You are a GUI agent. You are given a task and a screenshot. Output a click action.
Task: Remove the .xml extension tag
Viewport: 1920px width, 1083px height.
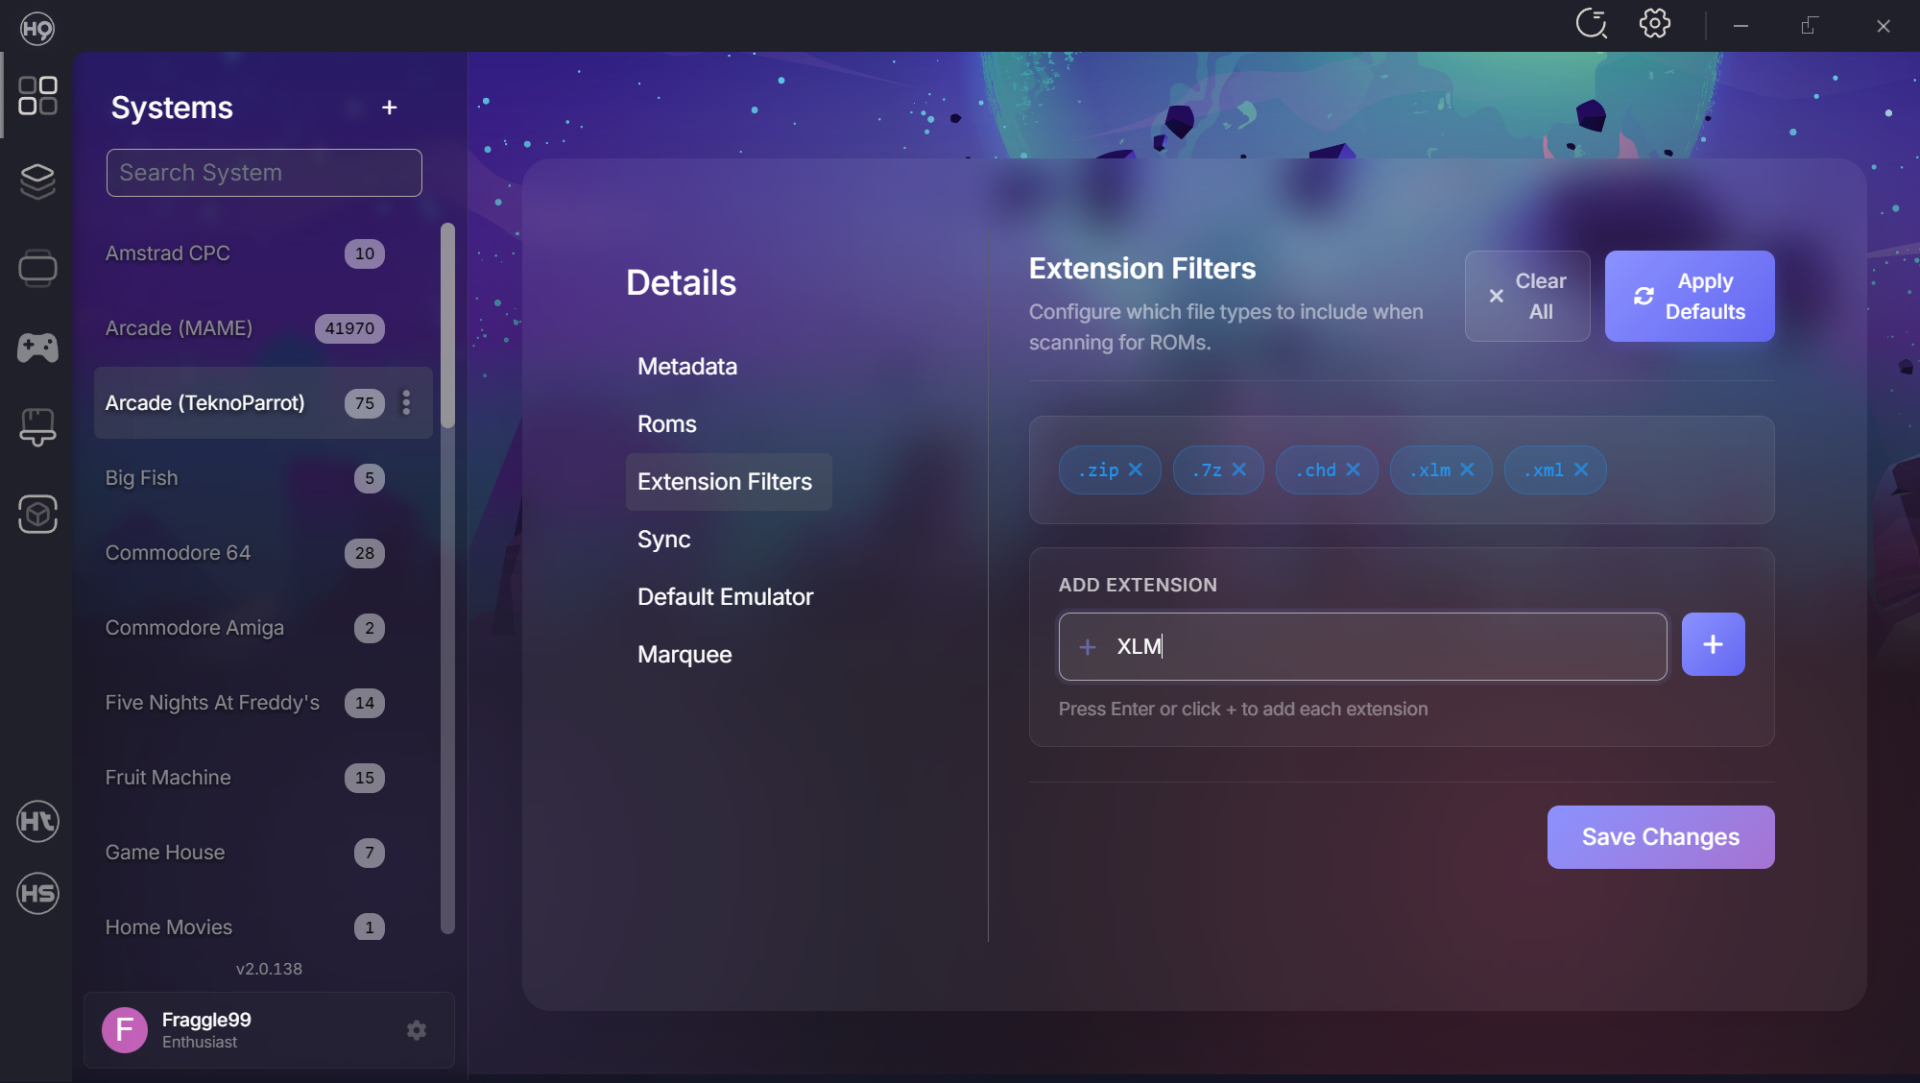(x=1582, y=470)
